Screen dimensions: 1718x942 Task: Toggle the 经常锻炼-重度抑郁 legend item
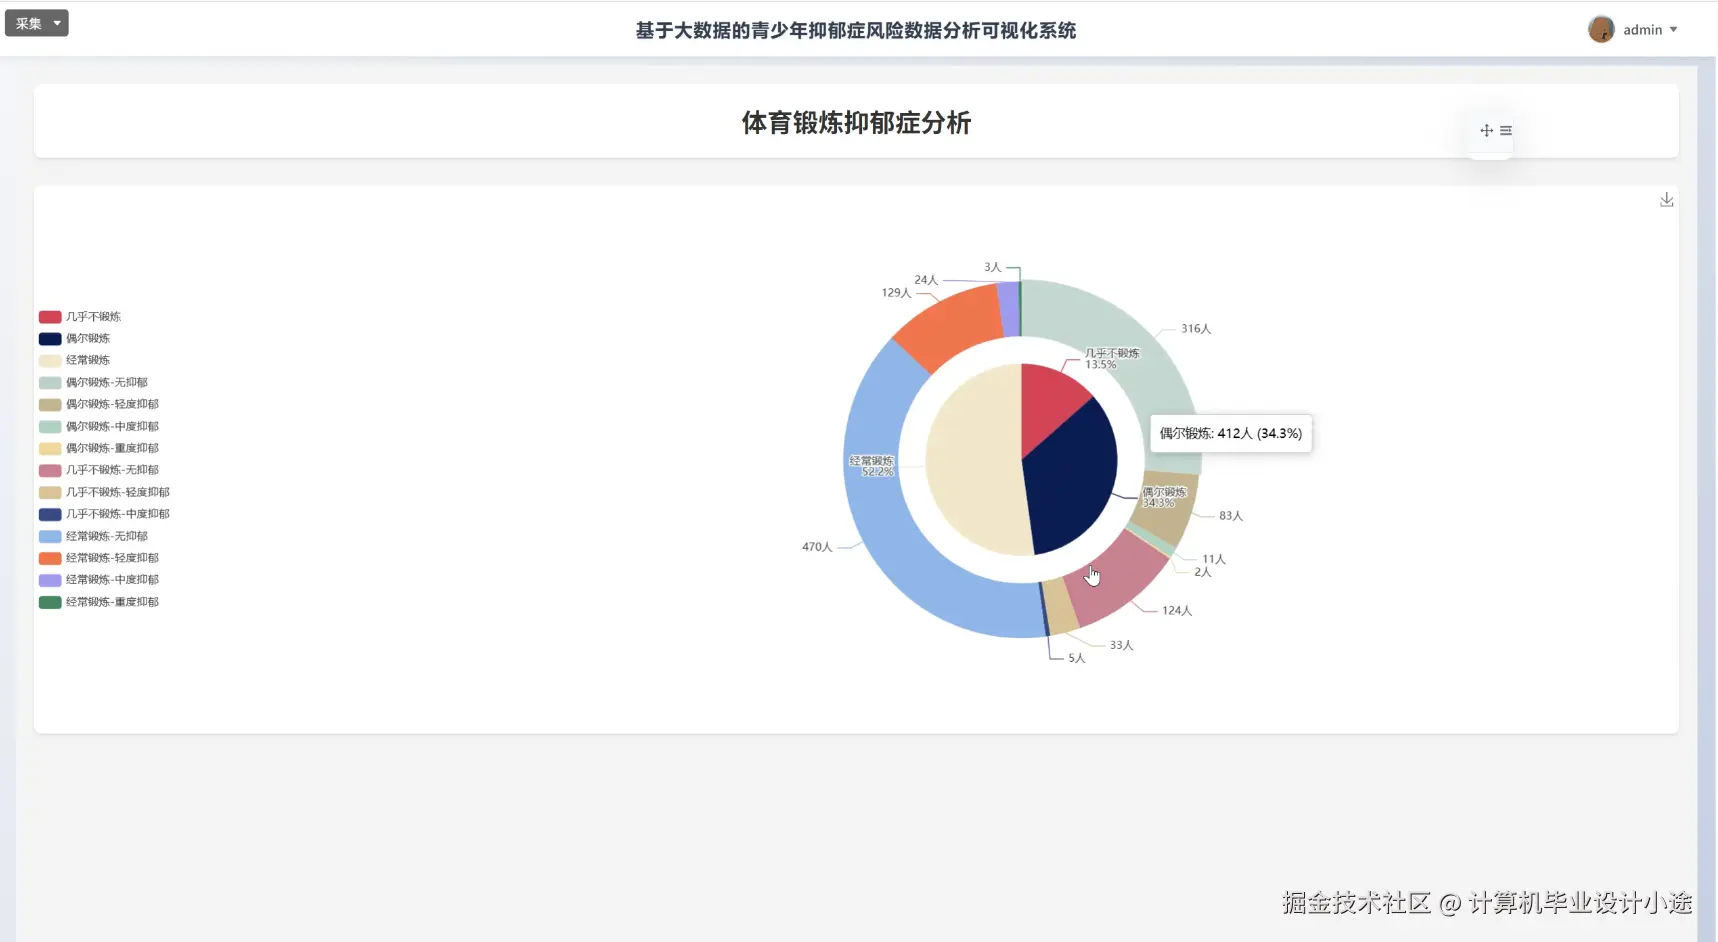tap(110, 601)
